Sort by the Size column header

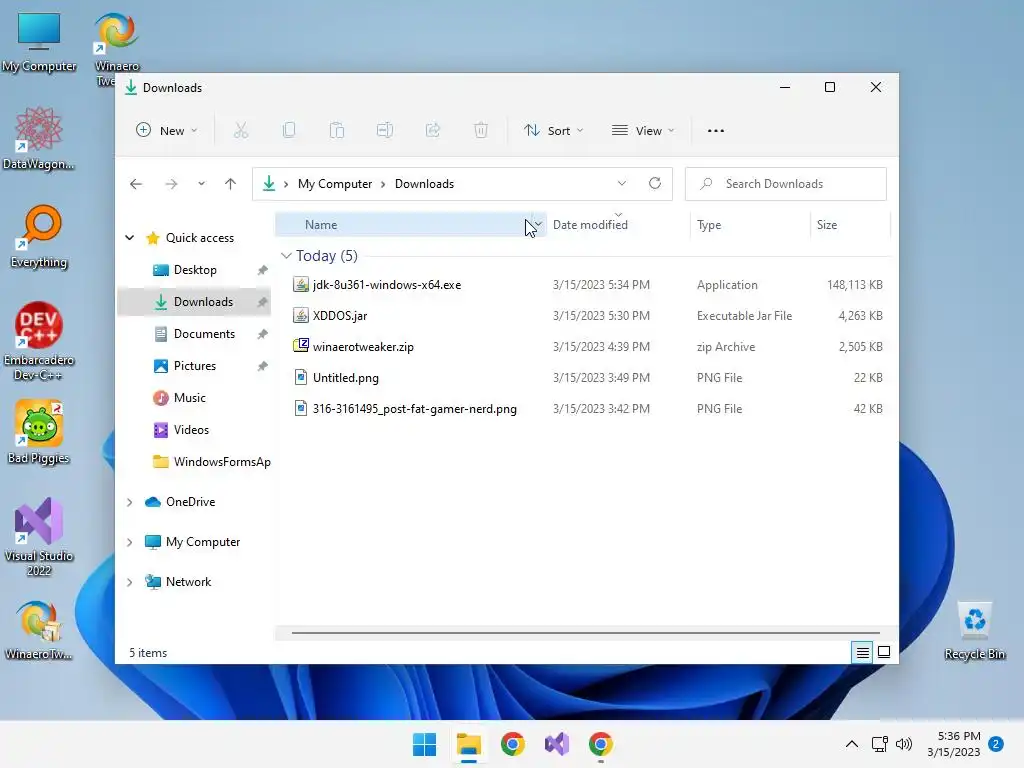pyautogui.click(x=850, y=225)
